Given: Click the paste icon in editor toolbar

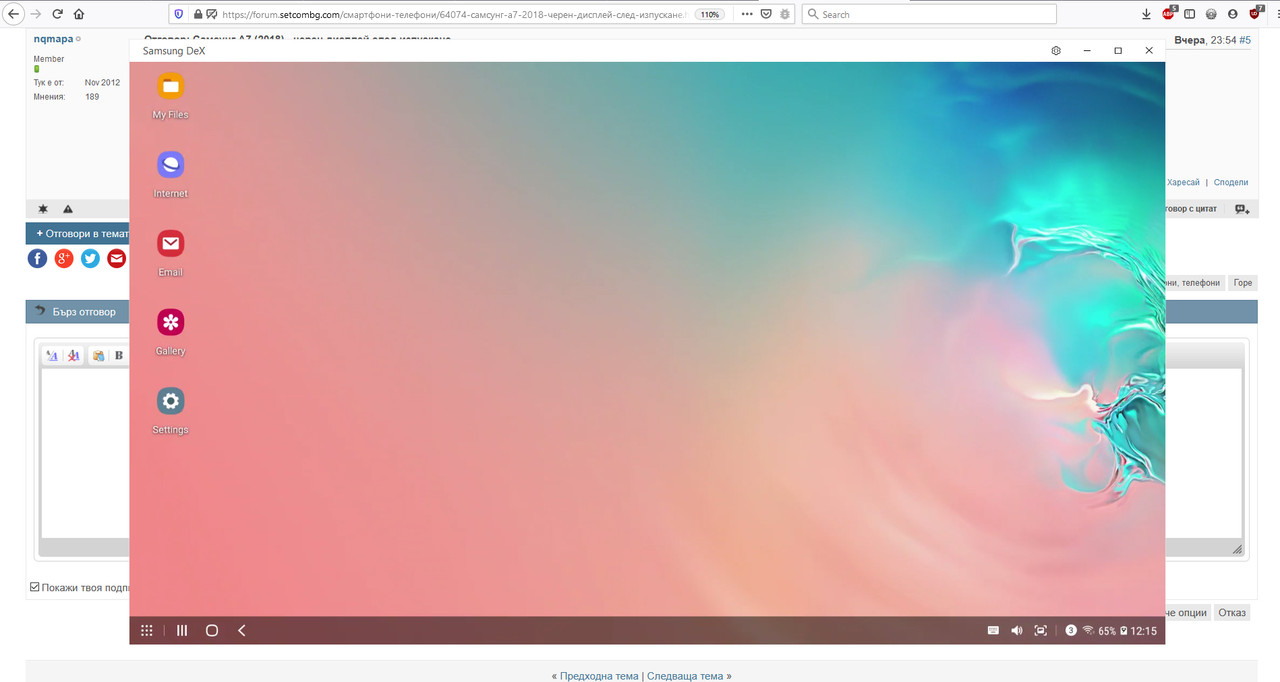Looking at the screenshot, I should [x=98, y=355].
